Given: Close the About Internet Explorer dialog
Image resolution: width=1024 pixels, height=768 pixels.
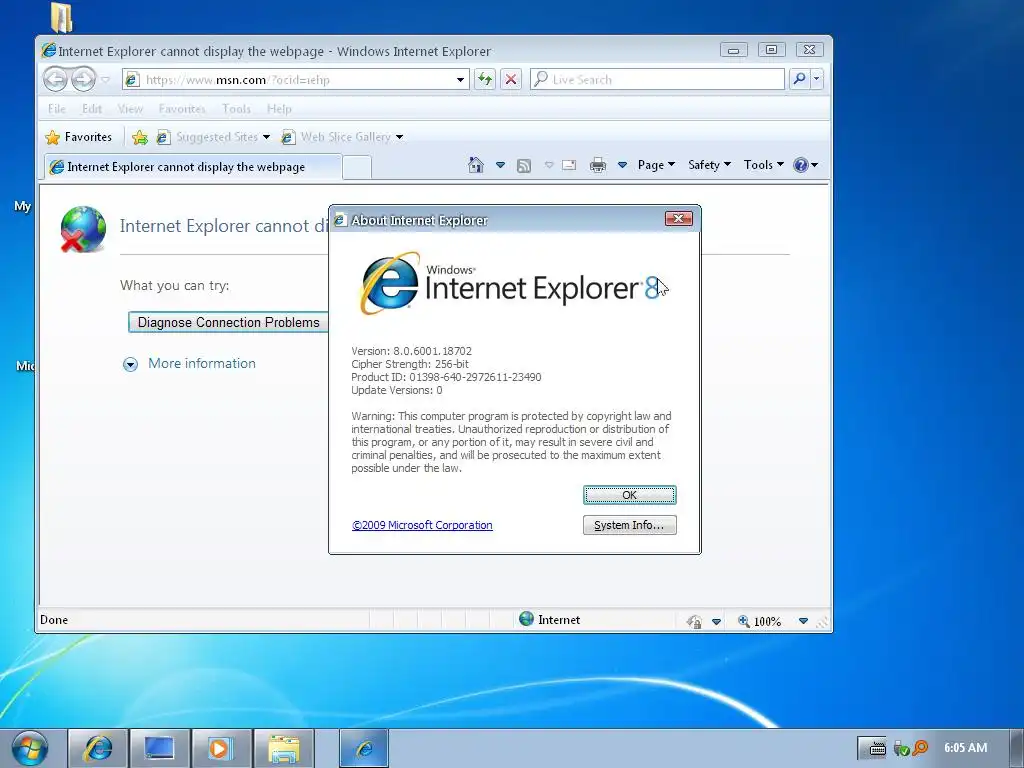Looking at the screenshot, I should click(x=679, y=219).
